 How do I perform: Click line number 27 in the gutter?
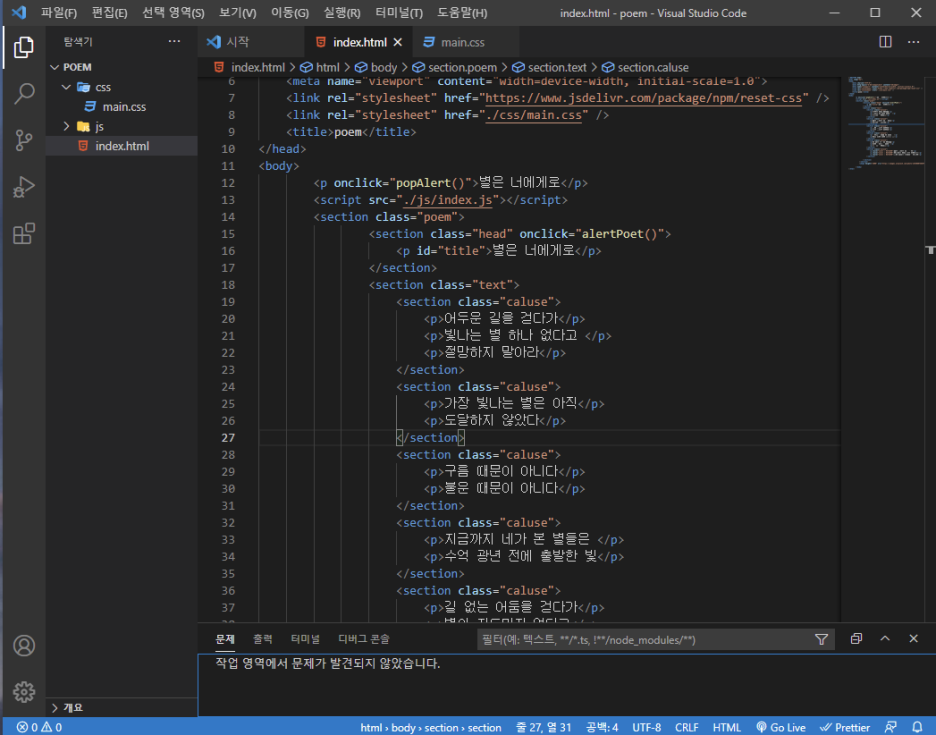(228, 438)
